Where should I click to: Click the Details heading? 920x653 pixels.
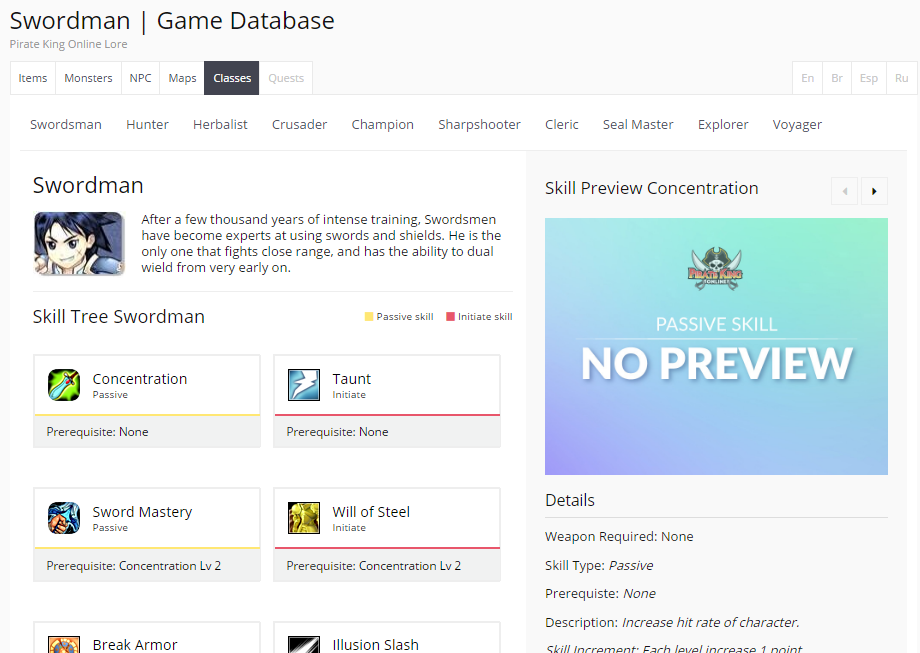(570, 500)
